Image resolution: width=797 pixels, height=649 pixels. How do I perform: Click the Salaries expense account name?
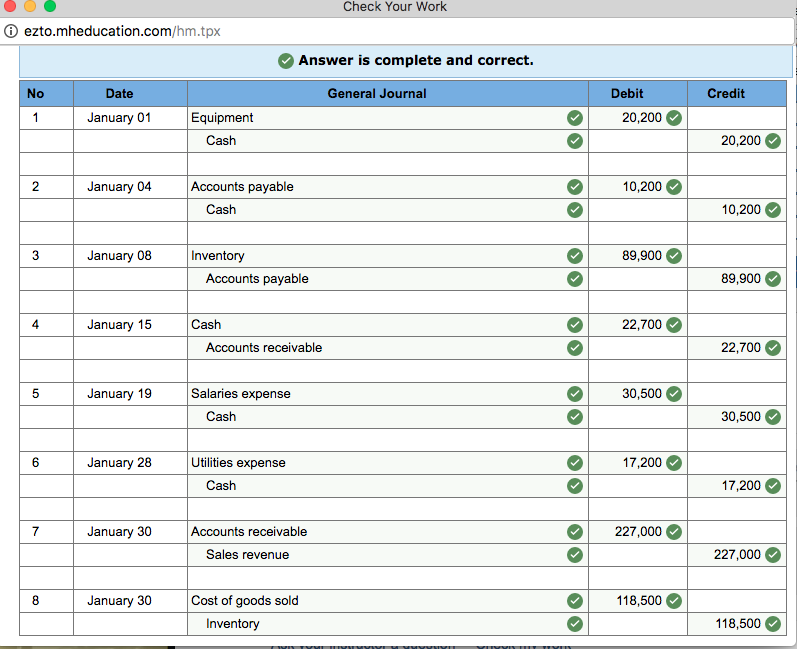pyautogui.click(x=241, y=394)
